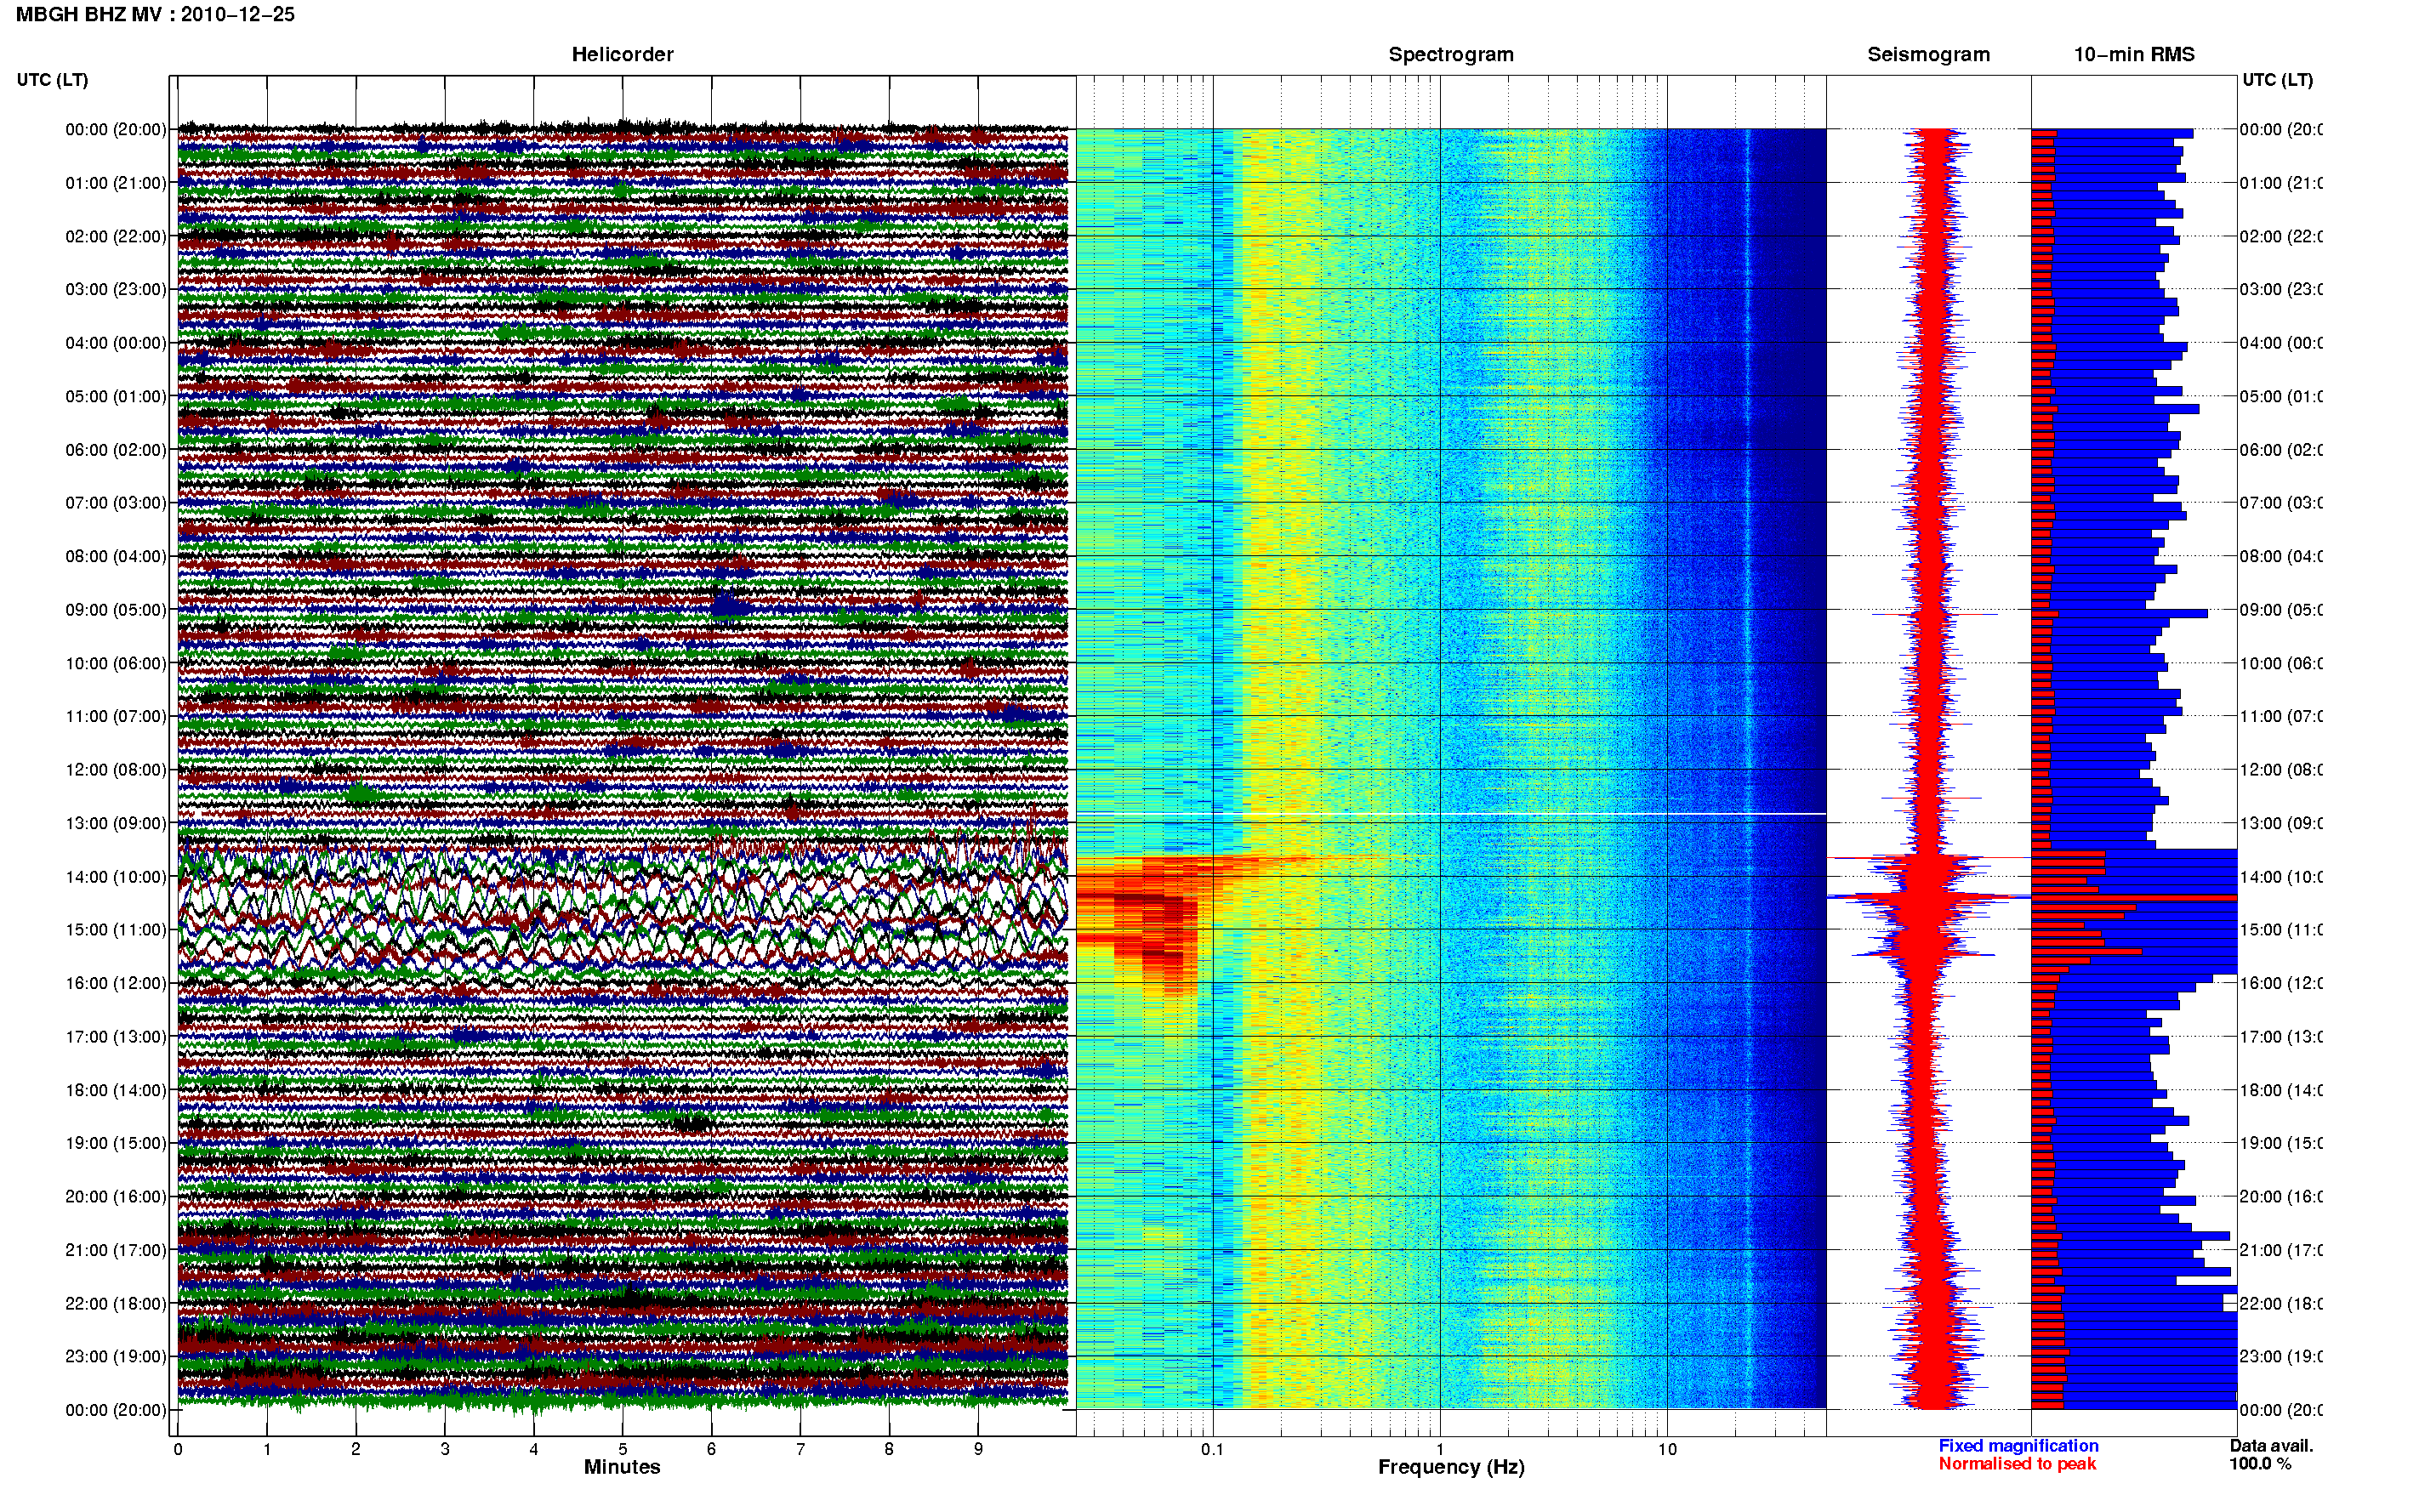Image resolution: width=2419 pixels, height=1512 pixels.
Task: Click the left 20:00 (16:00) time label
Action: click(x=116, y=1196)
